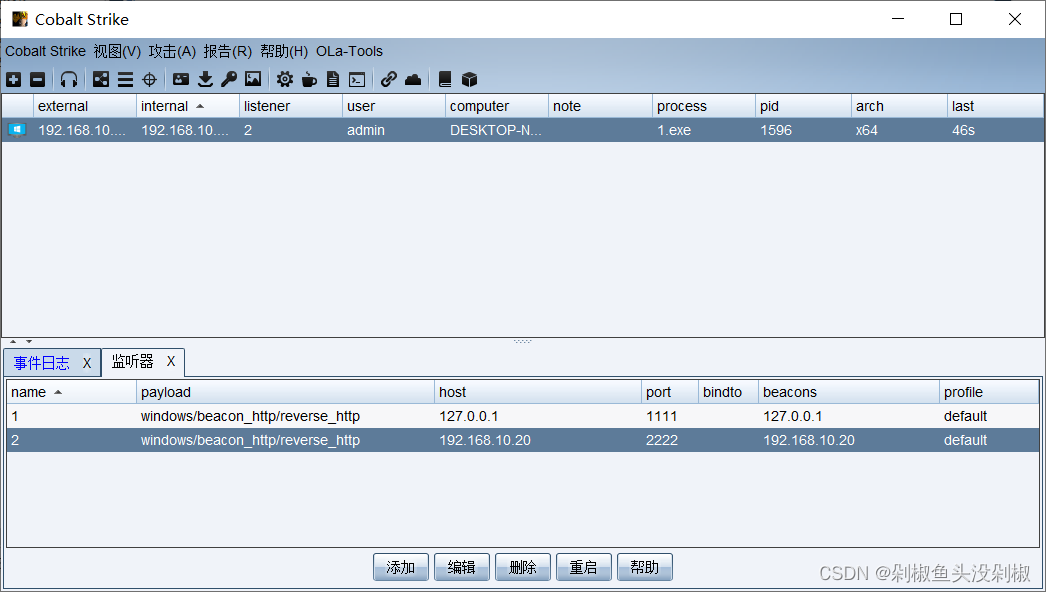1046x592 pixels.
Task: Sort listeners by host column header
Action: 538,392
